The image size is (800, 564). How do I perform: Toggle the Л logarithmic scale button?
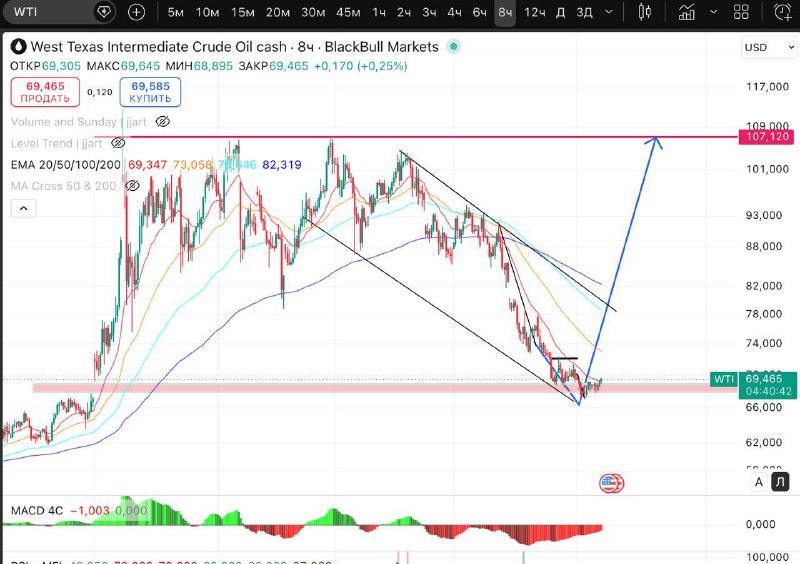point(780,482)
